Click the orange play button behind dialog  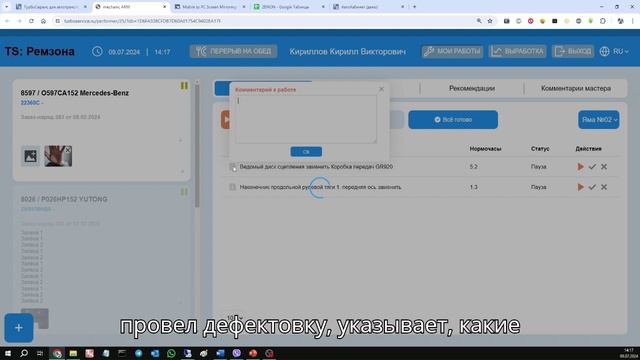click(225, 120)
